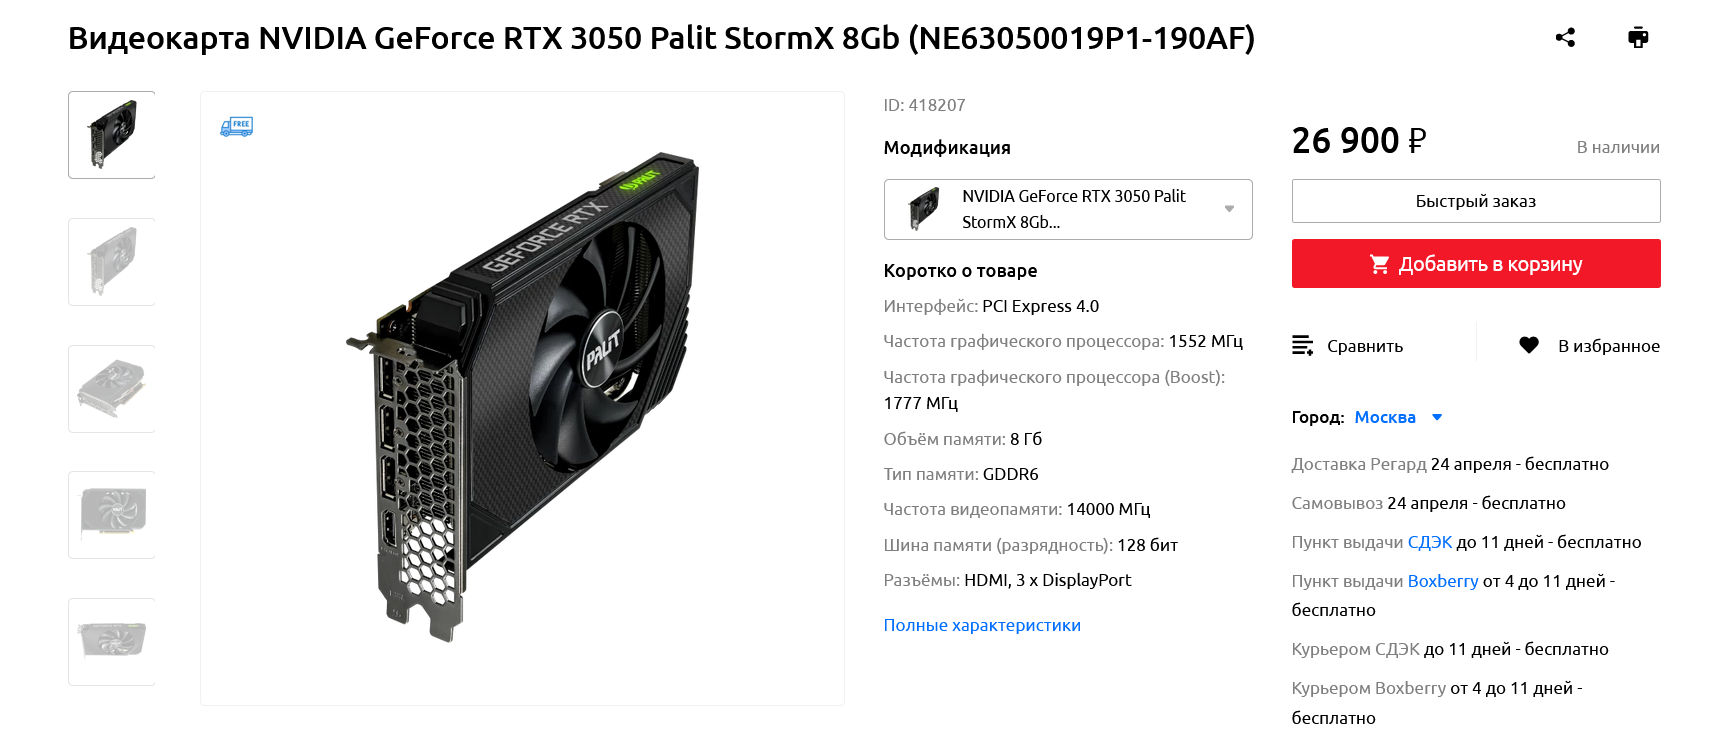1722x755 pixels.
Task: Open the Москва city selector
Action: [x=1385, y=417]
